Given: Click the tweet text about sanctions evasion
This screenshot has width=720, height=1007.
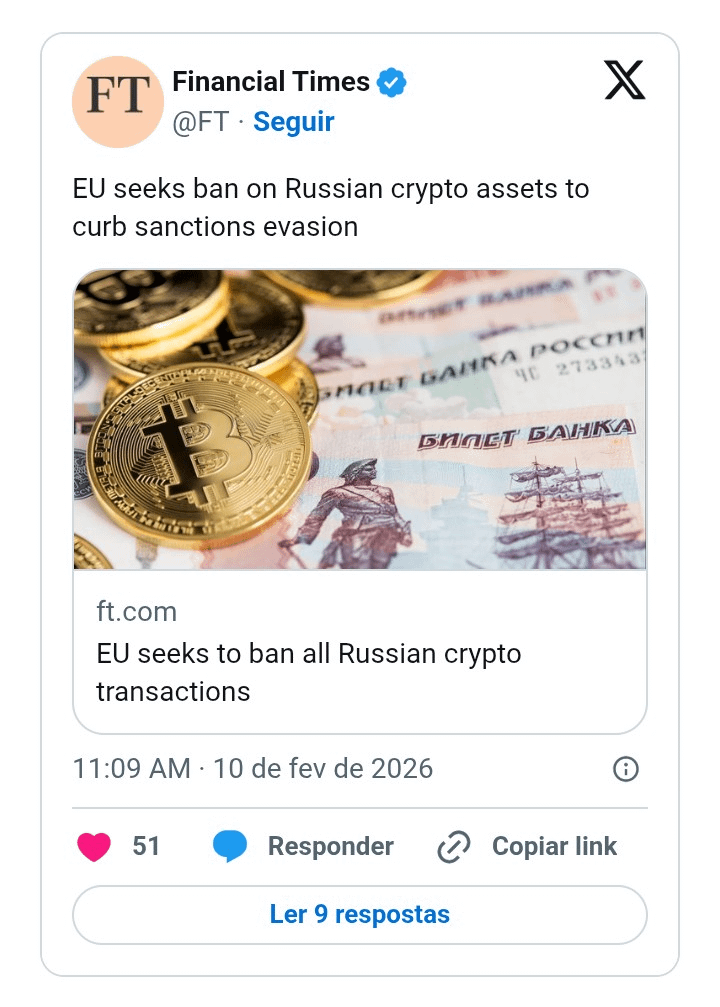Looking at the screenshot, I should [331, 207].
